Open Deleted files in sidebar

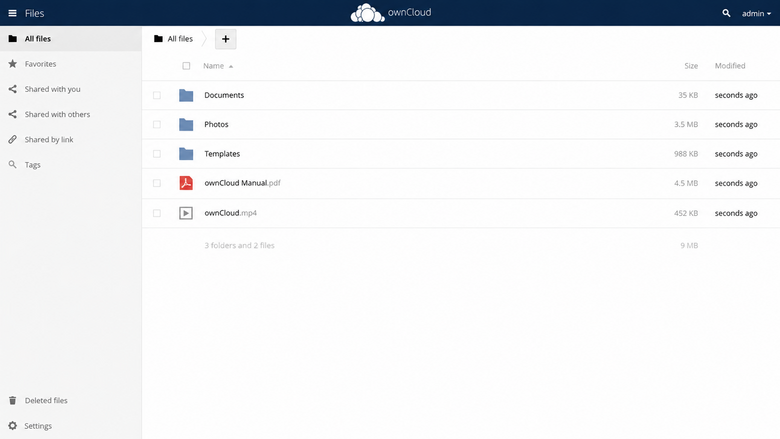(71, 400)
